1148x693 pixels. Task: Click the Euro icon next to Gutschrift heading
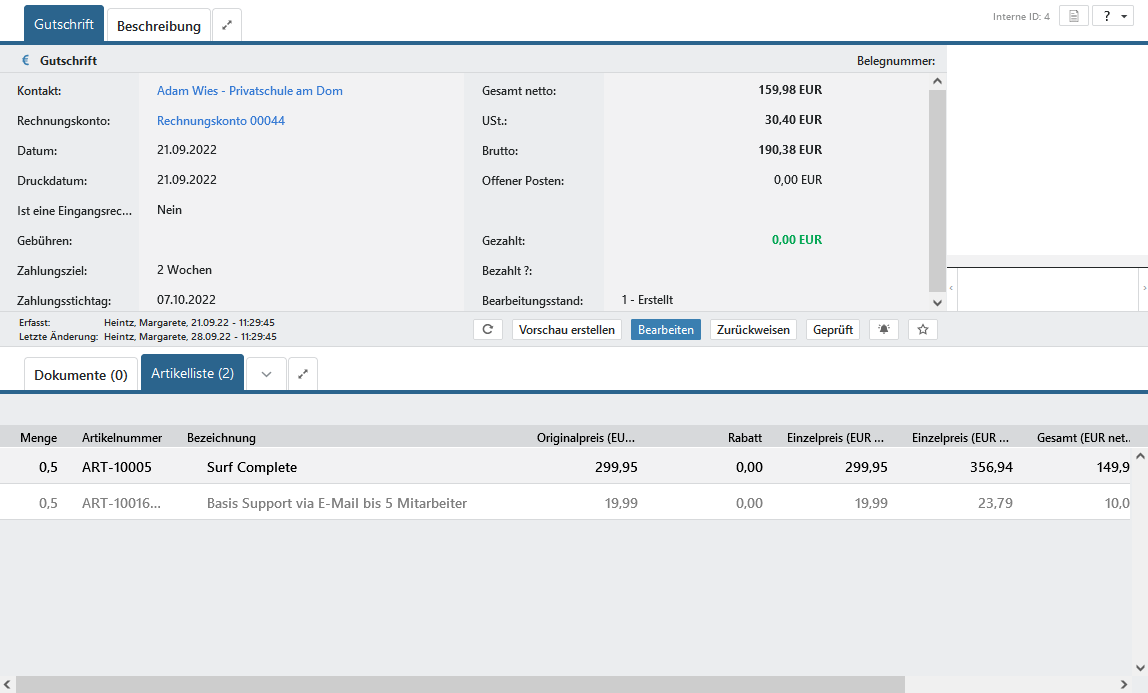[26, 61]
